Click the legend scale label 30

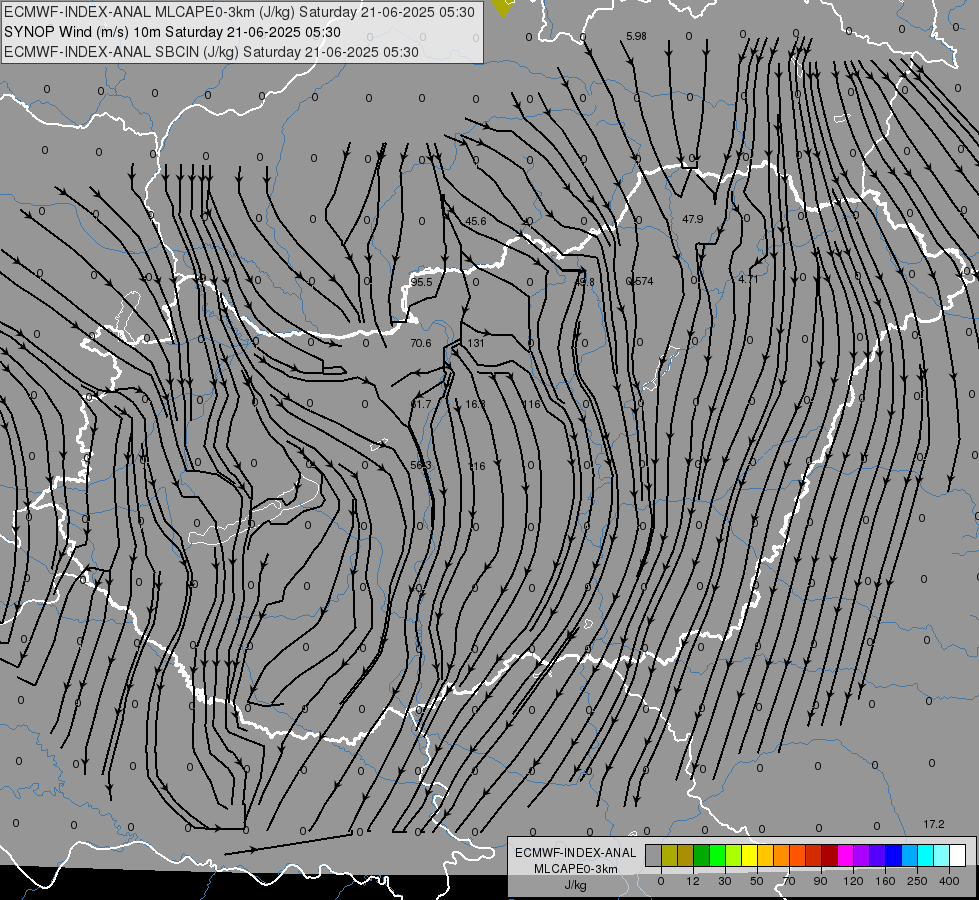tap(724, 881)
